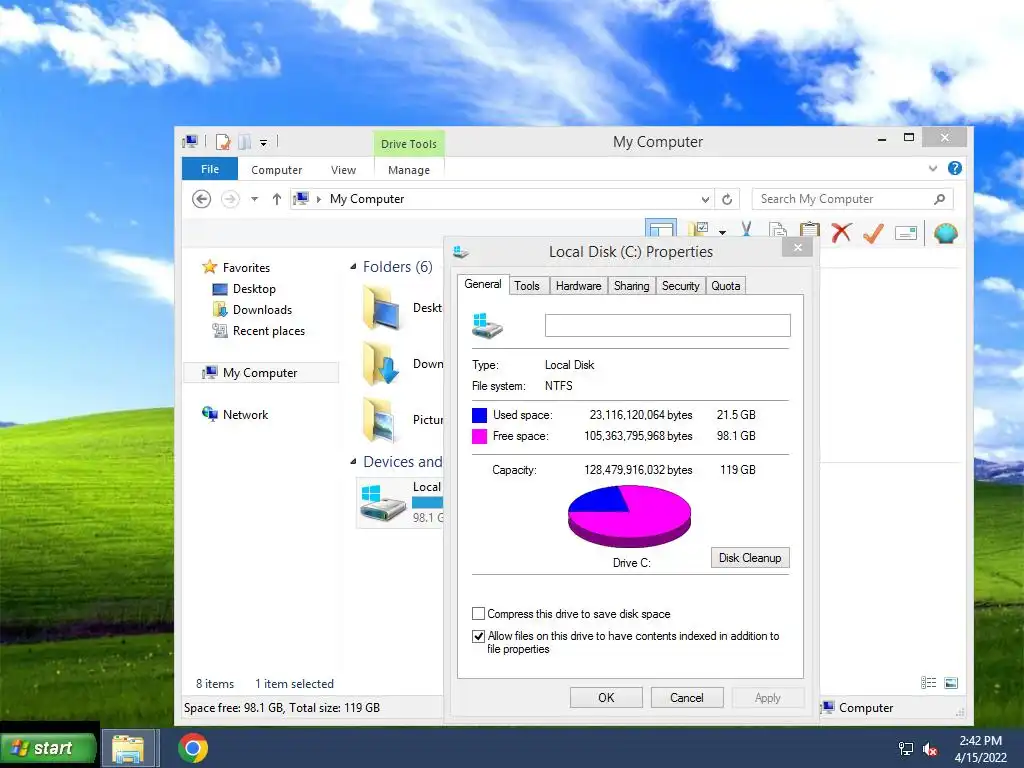Refresh the My Computer view
Screen dimensions: 1024x768
pos(727,199)
